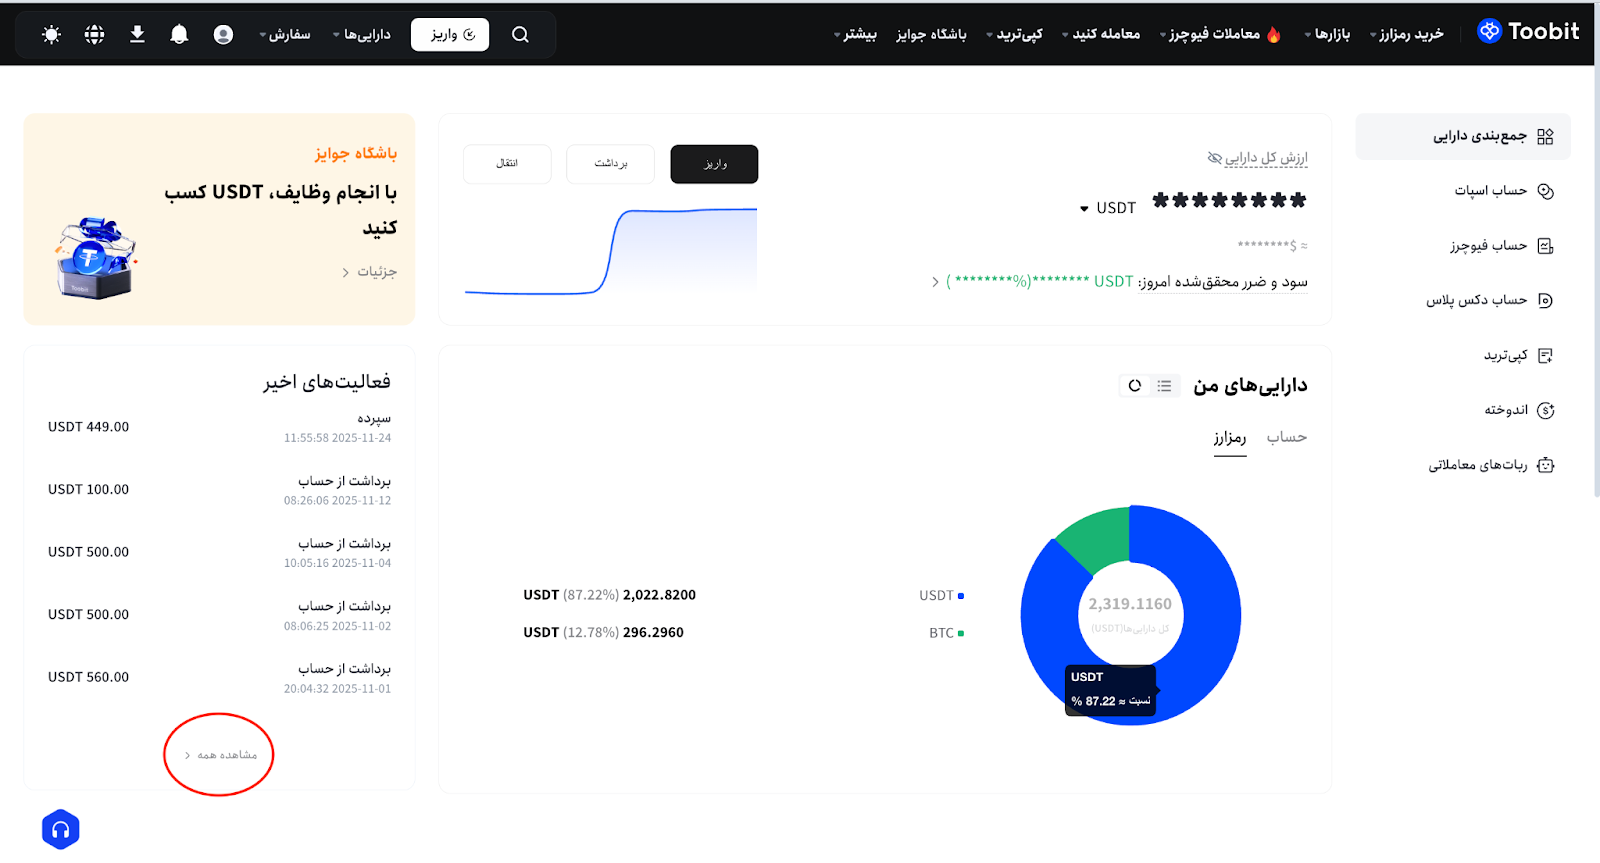Expand the بازارها menu
The image size is (1600, 863).
click(x=1327, y=35)
